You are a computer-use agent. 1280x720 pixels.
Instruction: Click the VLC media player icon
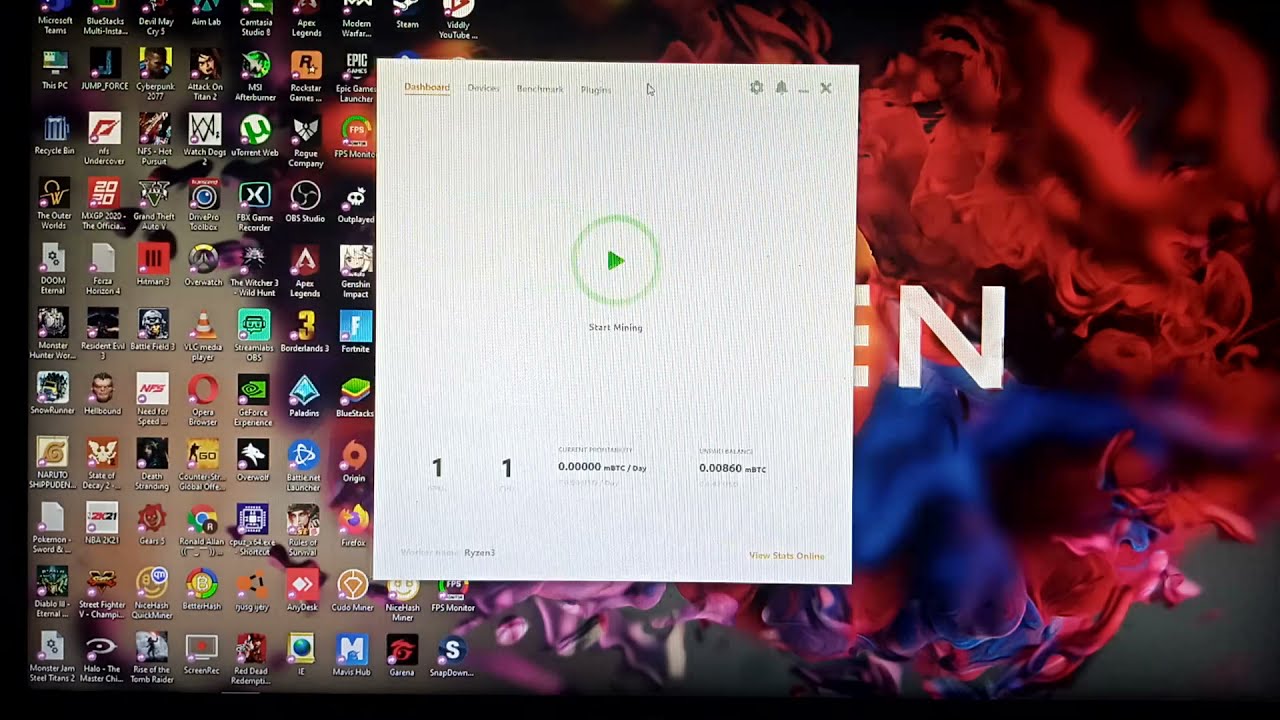203,335
